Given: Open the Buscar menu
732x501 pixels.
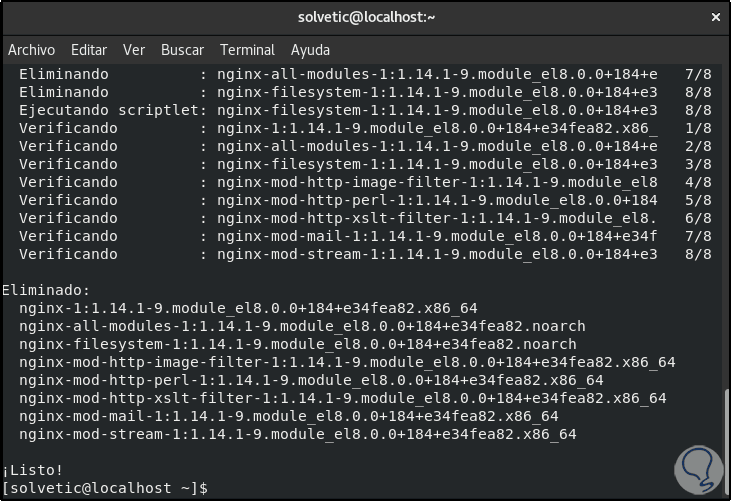Looking at the screenshot, I should (182, 50).
